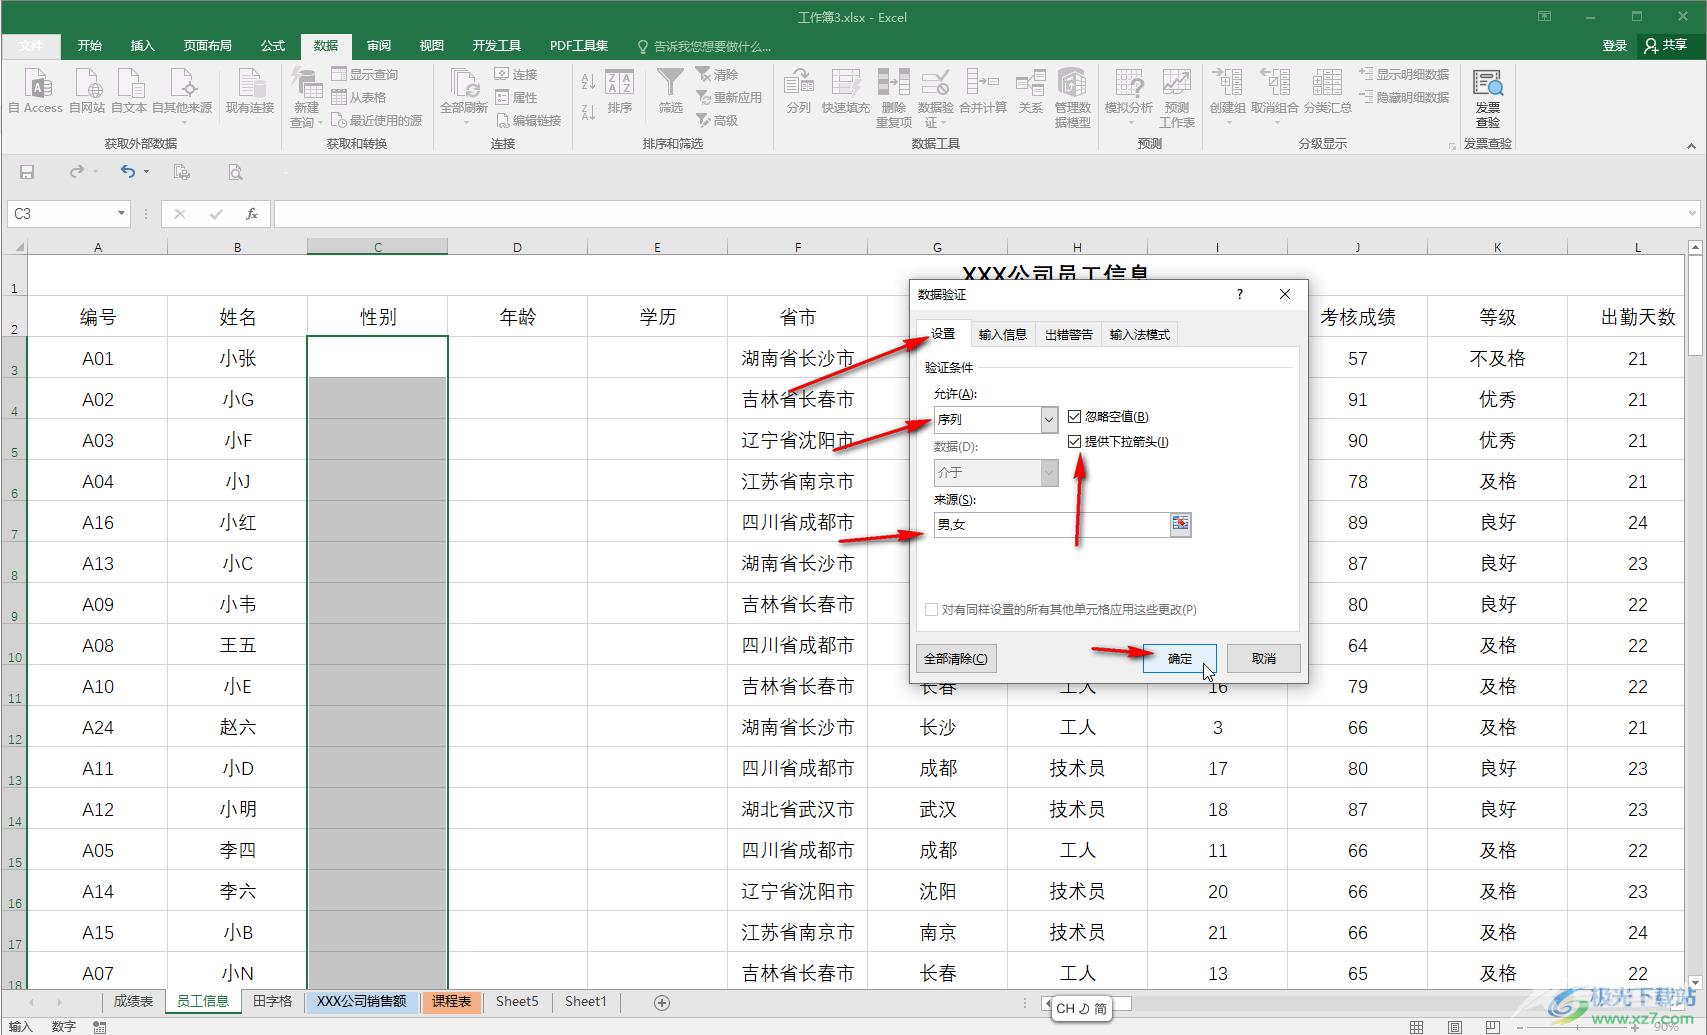Sort ascending A to Z icon
The width and height of the screenshot is (1707, 1035).
click(588, 83)
